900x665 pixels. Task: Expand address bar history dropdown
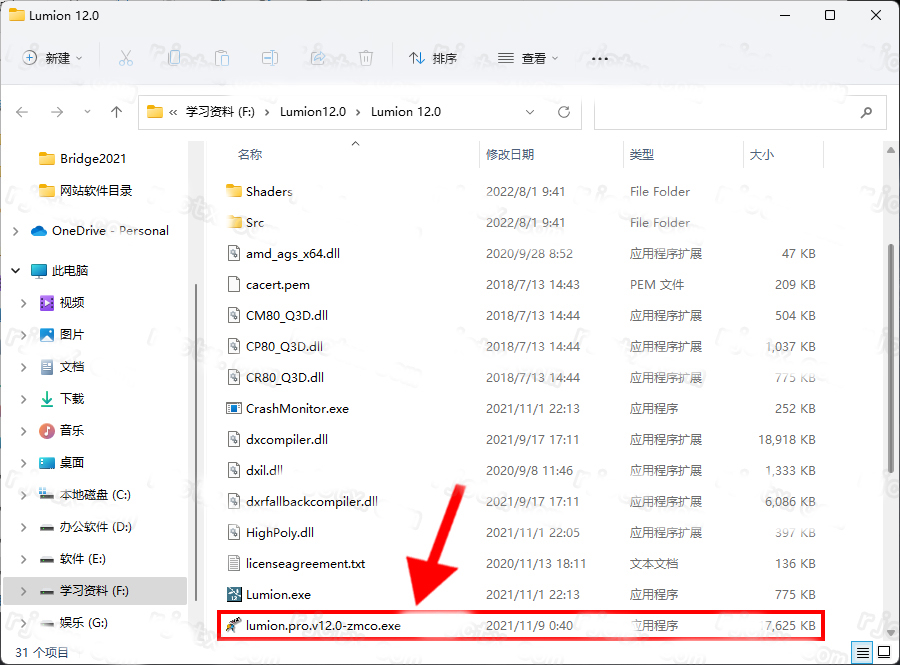[x=530, y=112]
